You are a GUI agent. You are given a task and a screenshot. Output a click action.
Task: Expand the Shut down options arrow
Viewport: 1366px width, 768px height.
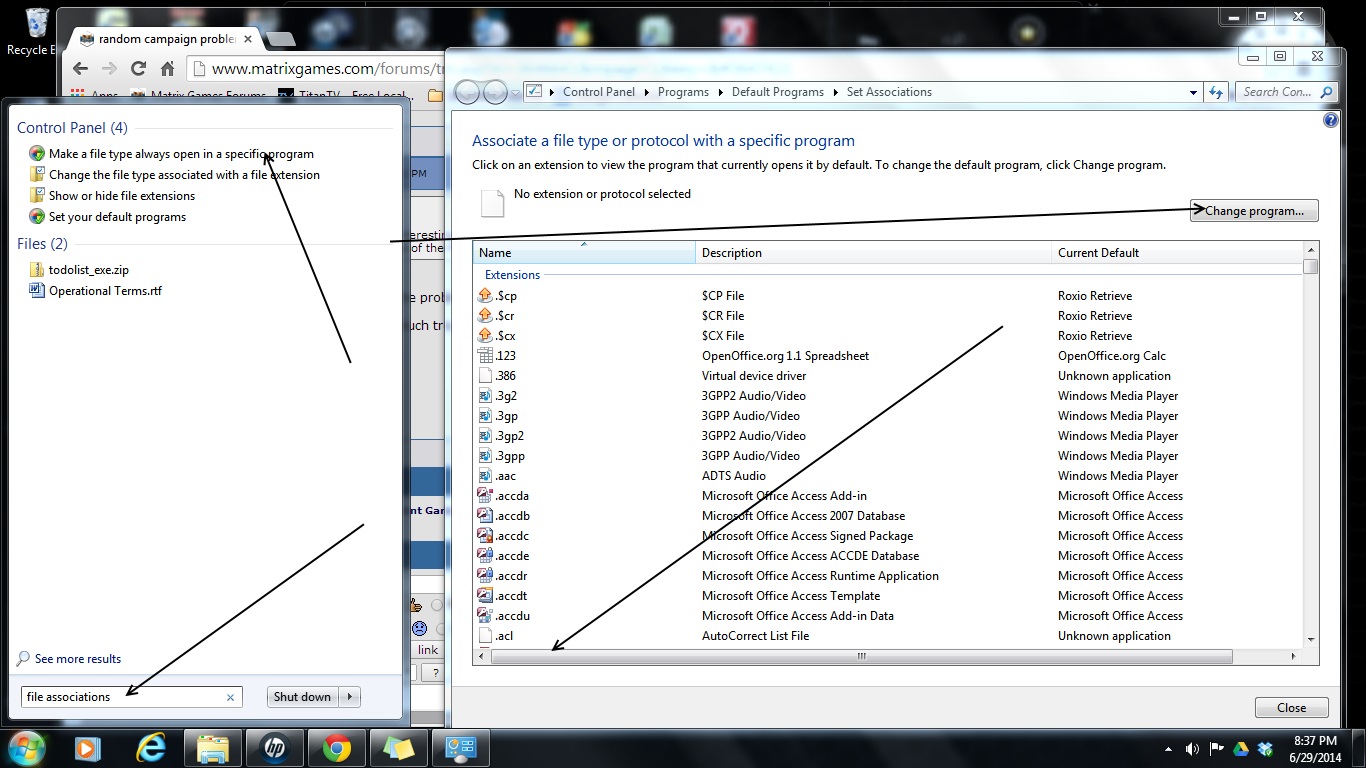(349, 697)
